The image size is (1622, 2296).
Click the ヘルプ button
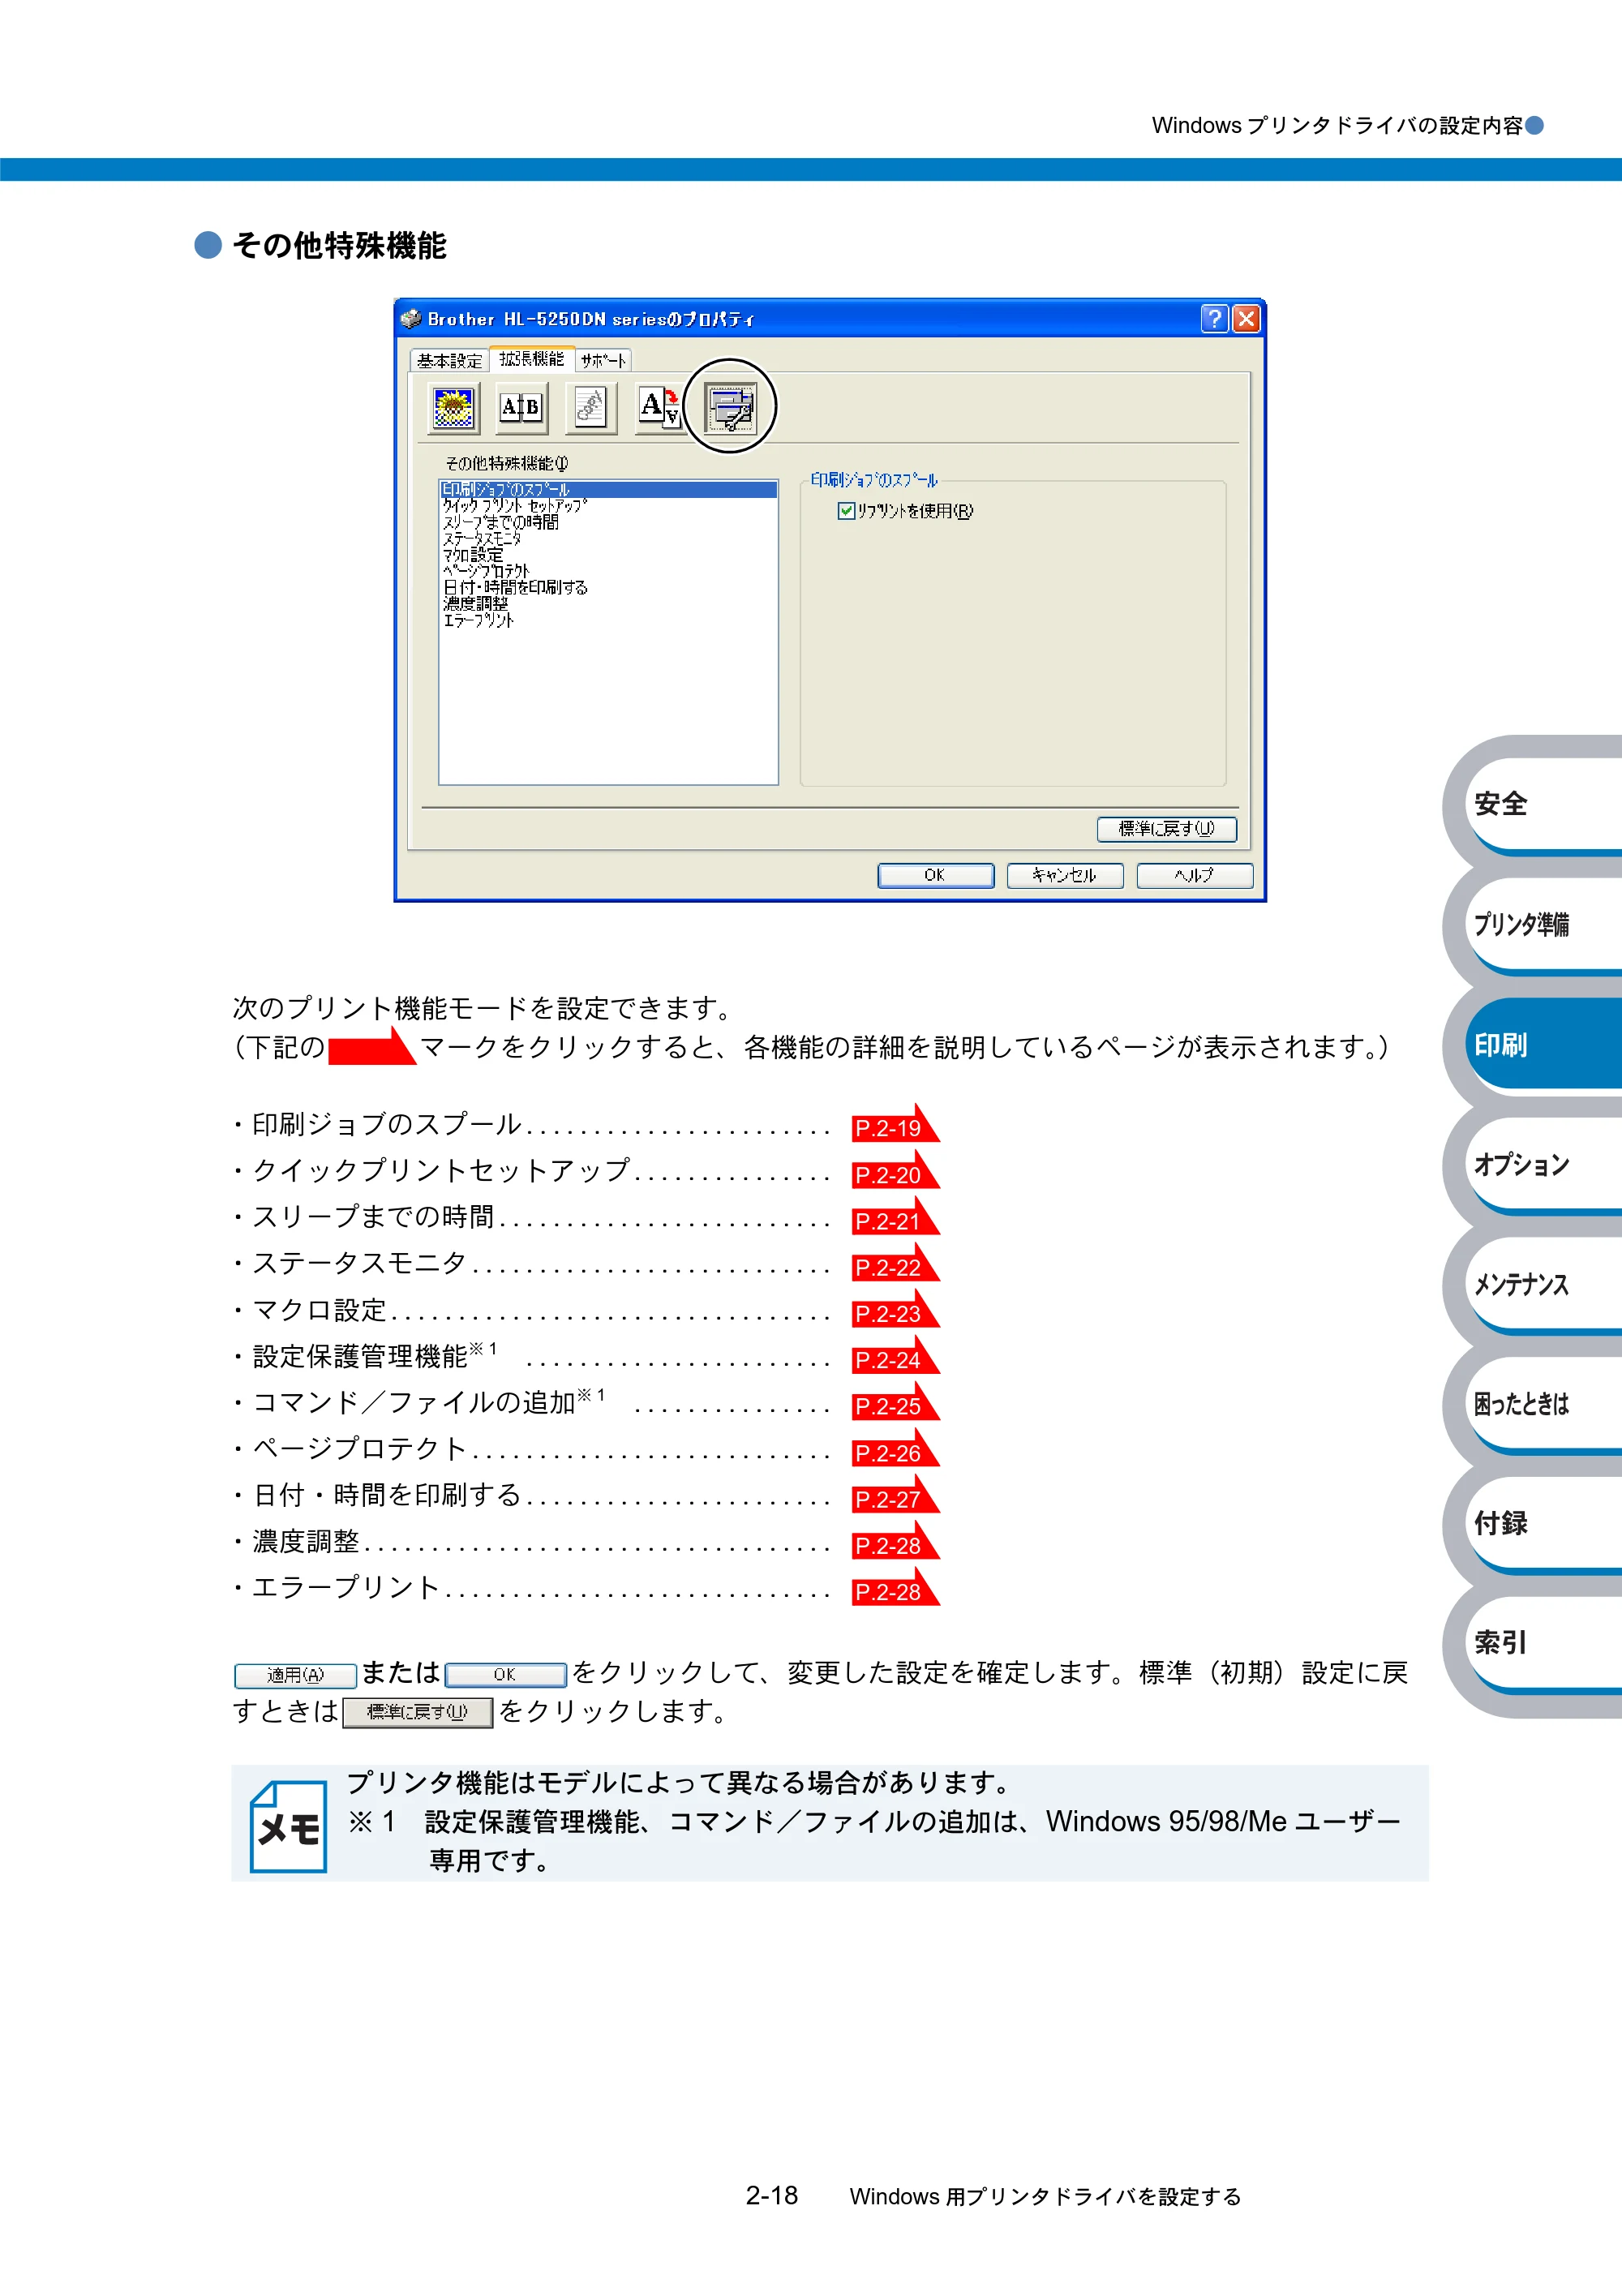(1194, 875)
